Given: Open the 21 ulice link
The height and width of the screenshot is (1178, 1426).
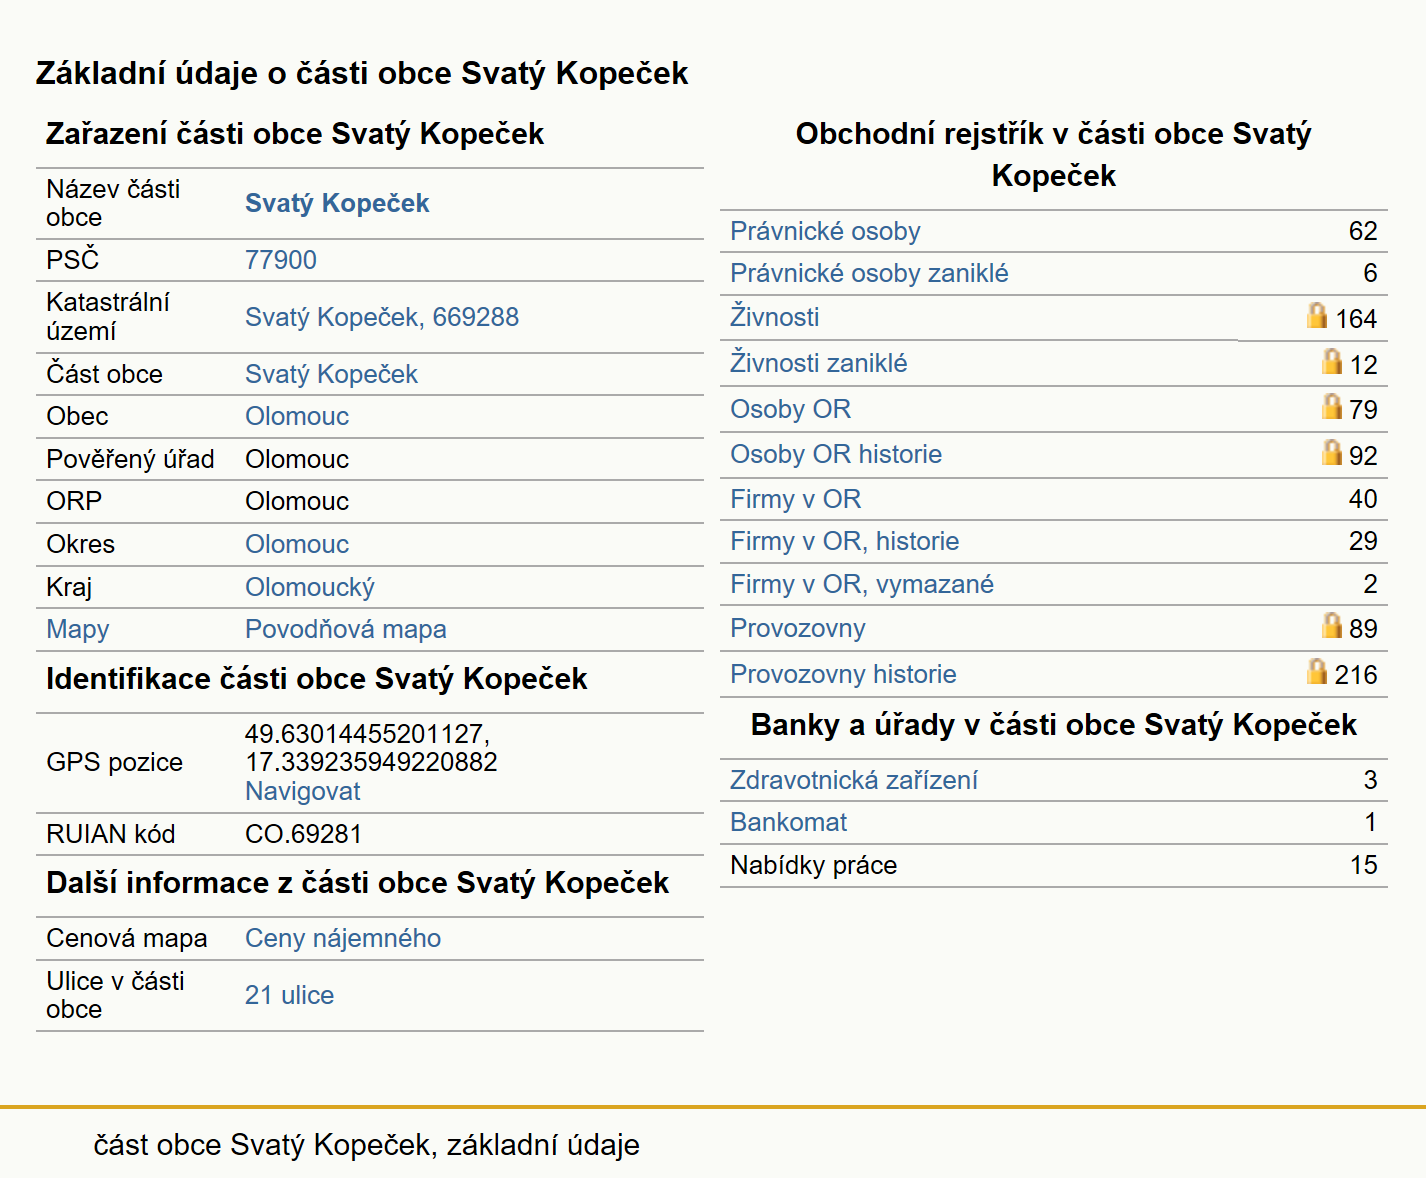Looking at the screenshot, I should [x=290, y=995].
